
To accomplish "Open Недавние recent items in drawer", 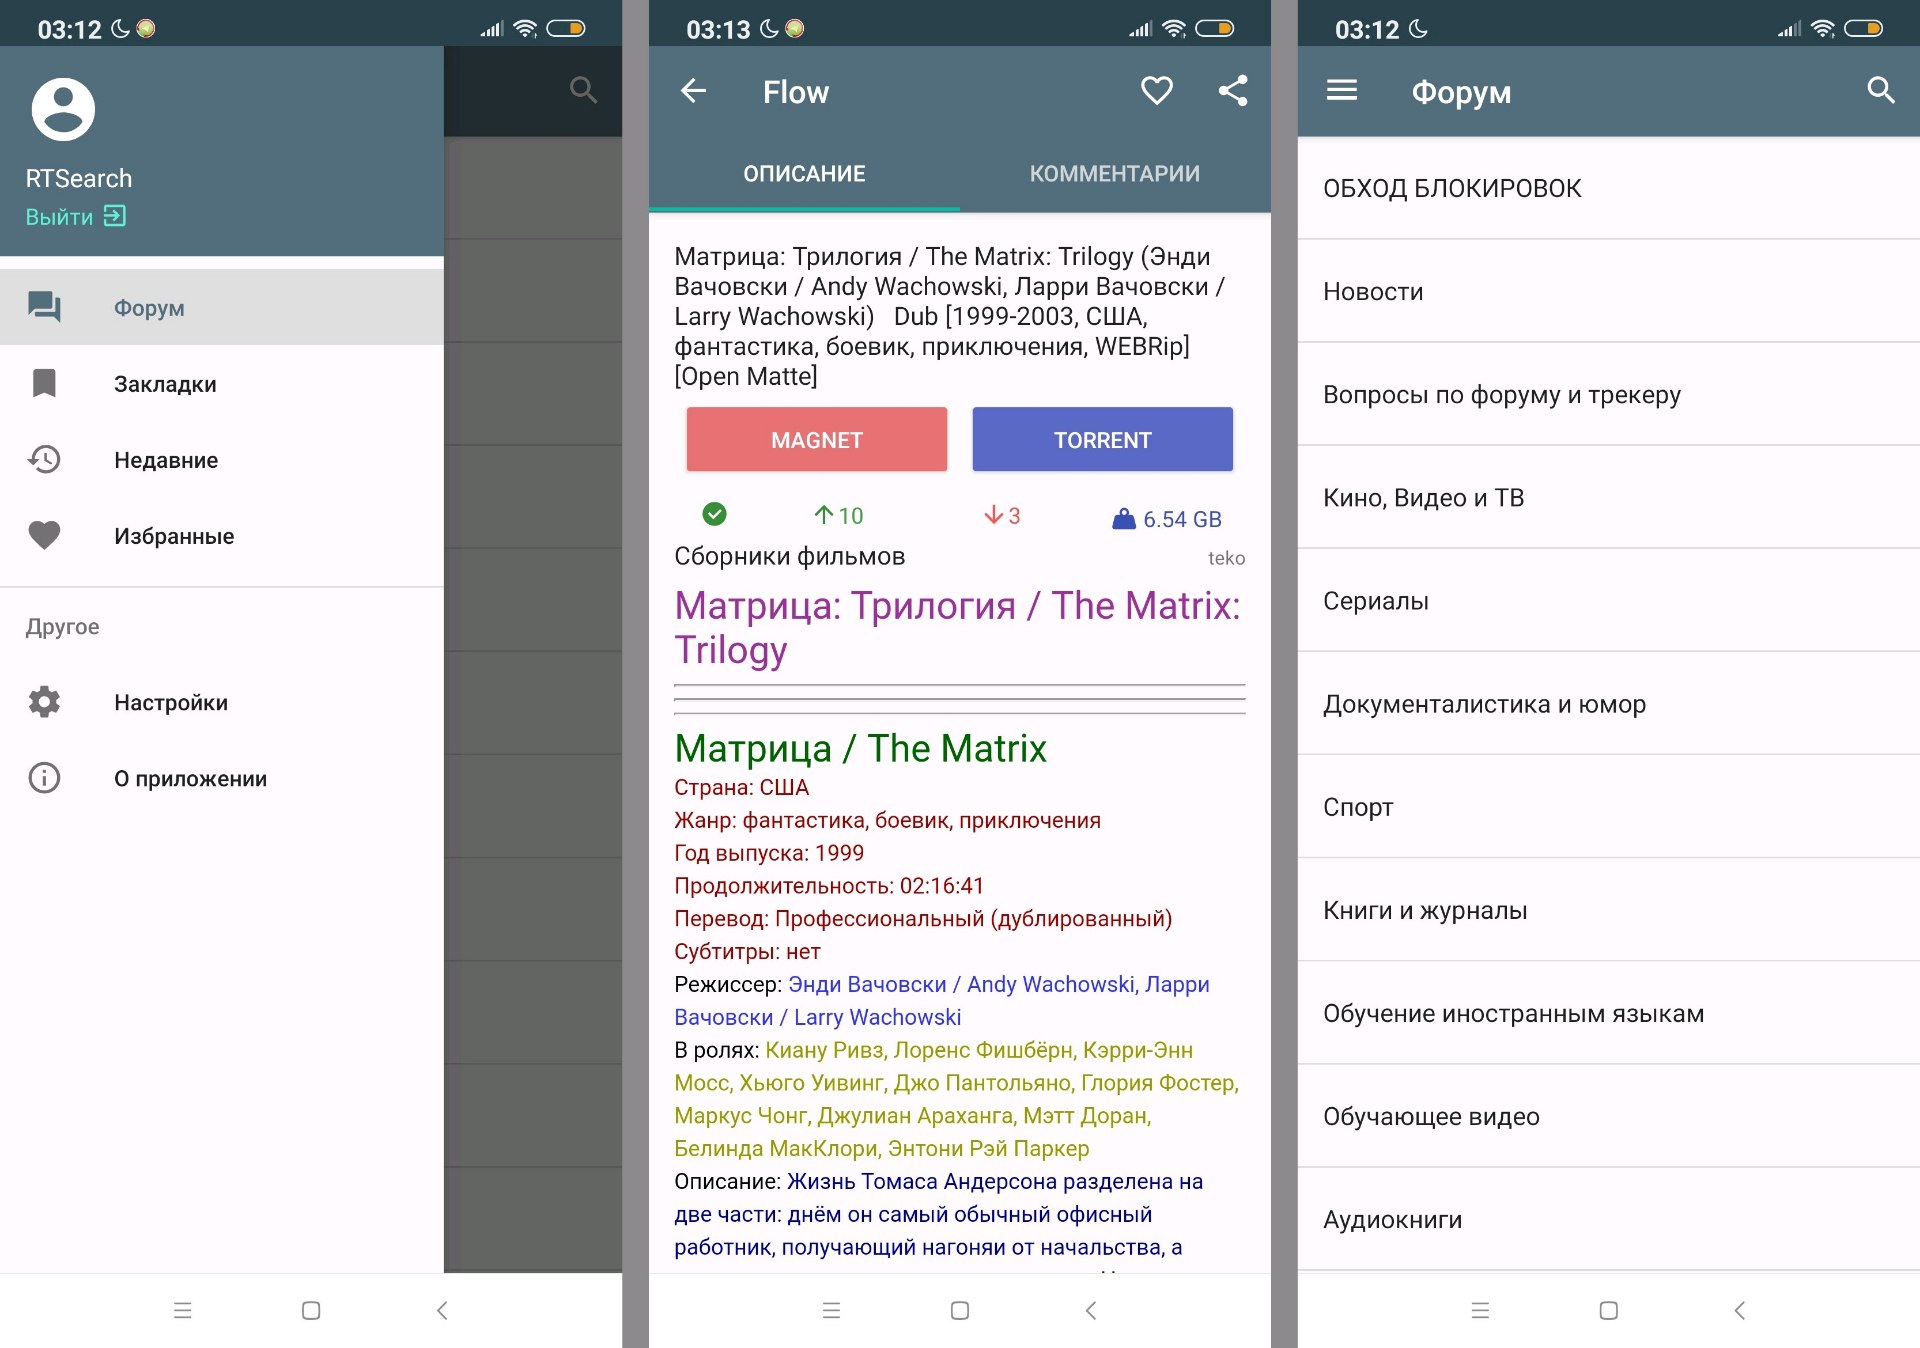I will pyautogui.click(x=222, y=459).
